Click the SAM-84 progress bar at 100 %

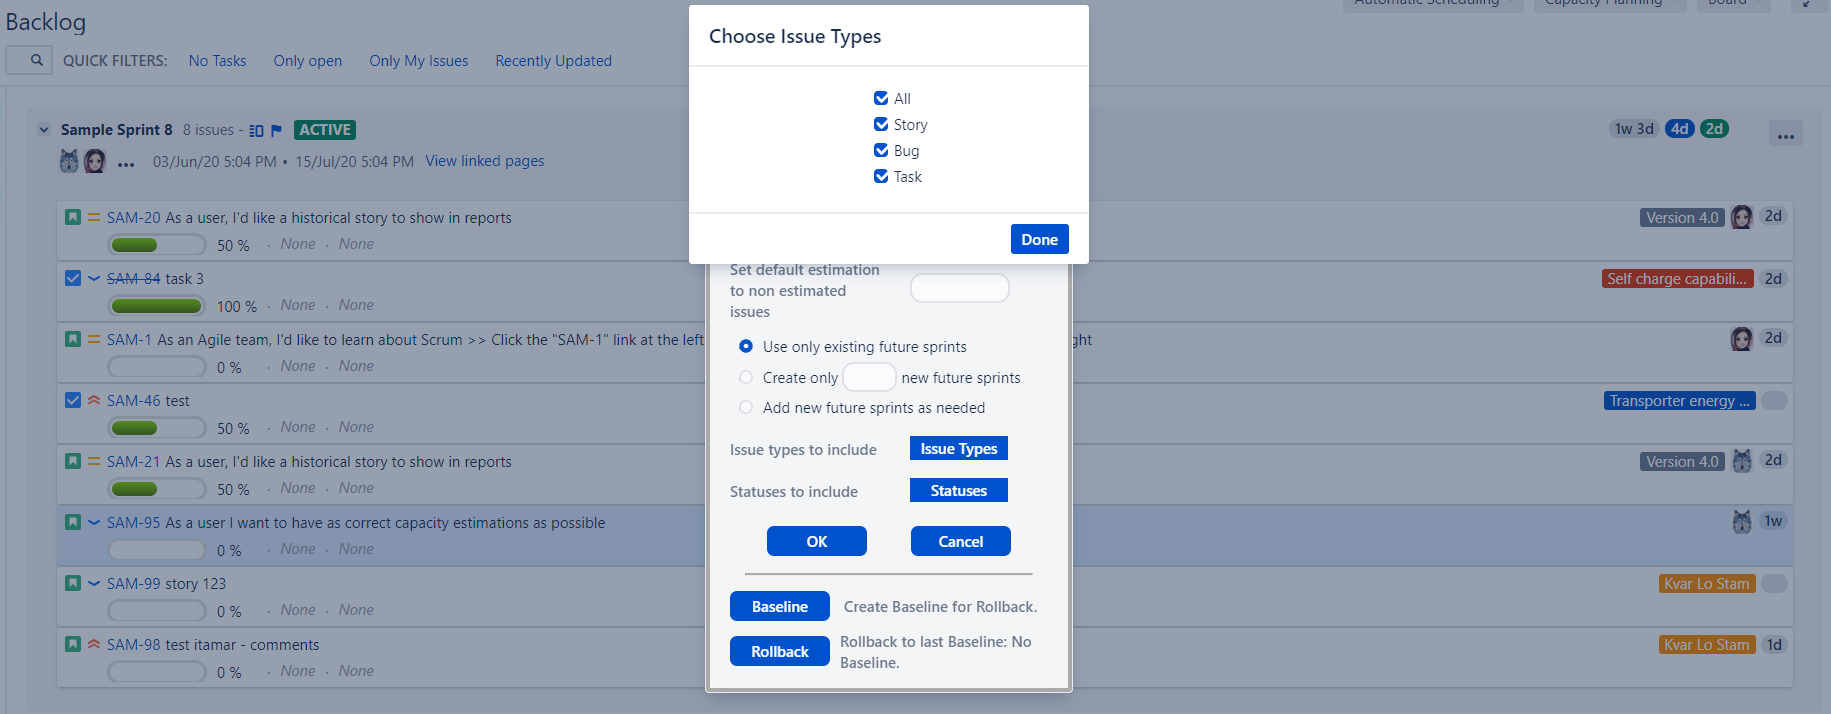(157, 306)
